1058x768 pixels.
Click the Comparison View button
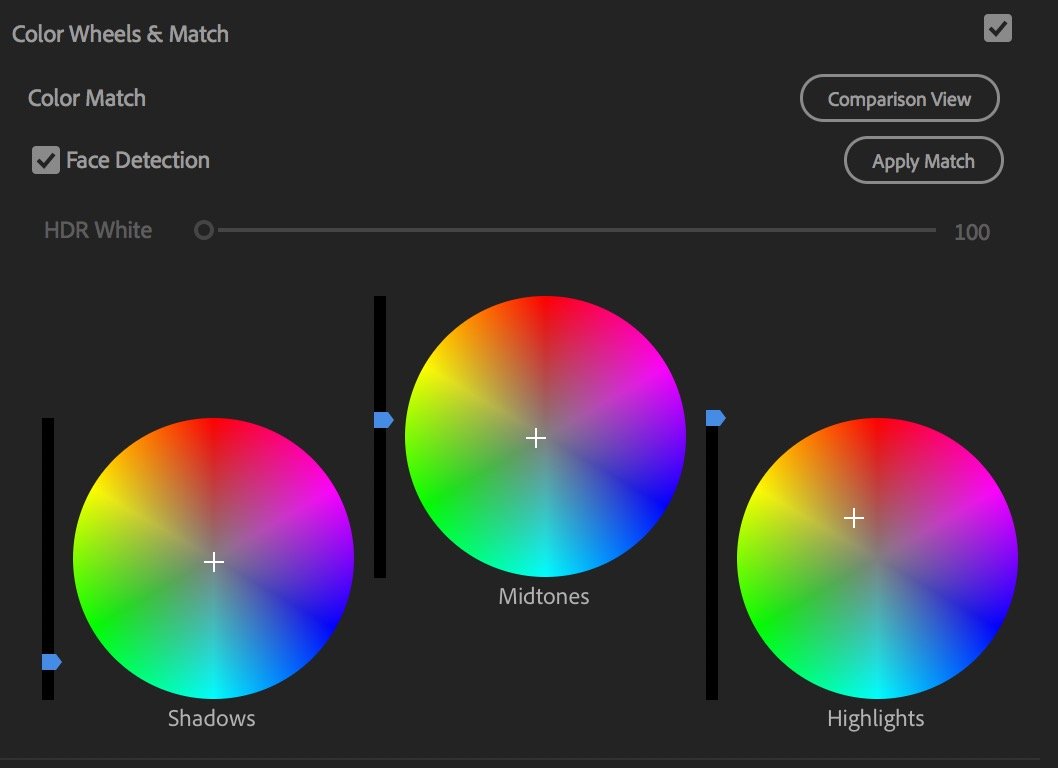(899, 98)
